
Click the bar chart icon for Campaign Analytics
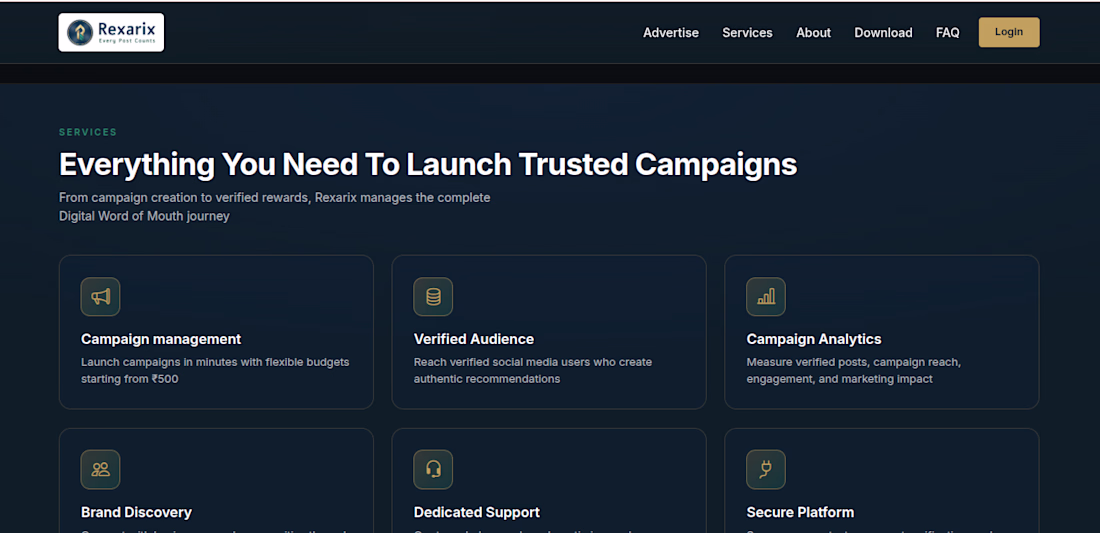[x=765, y=297]
